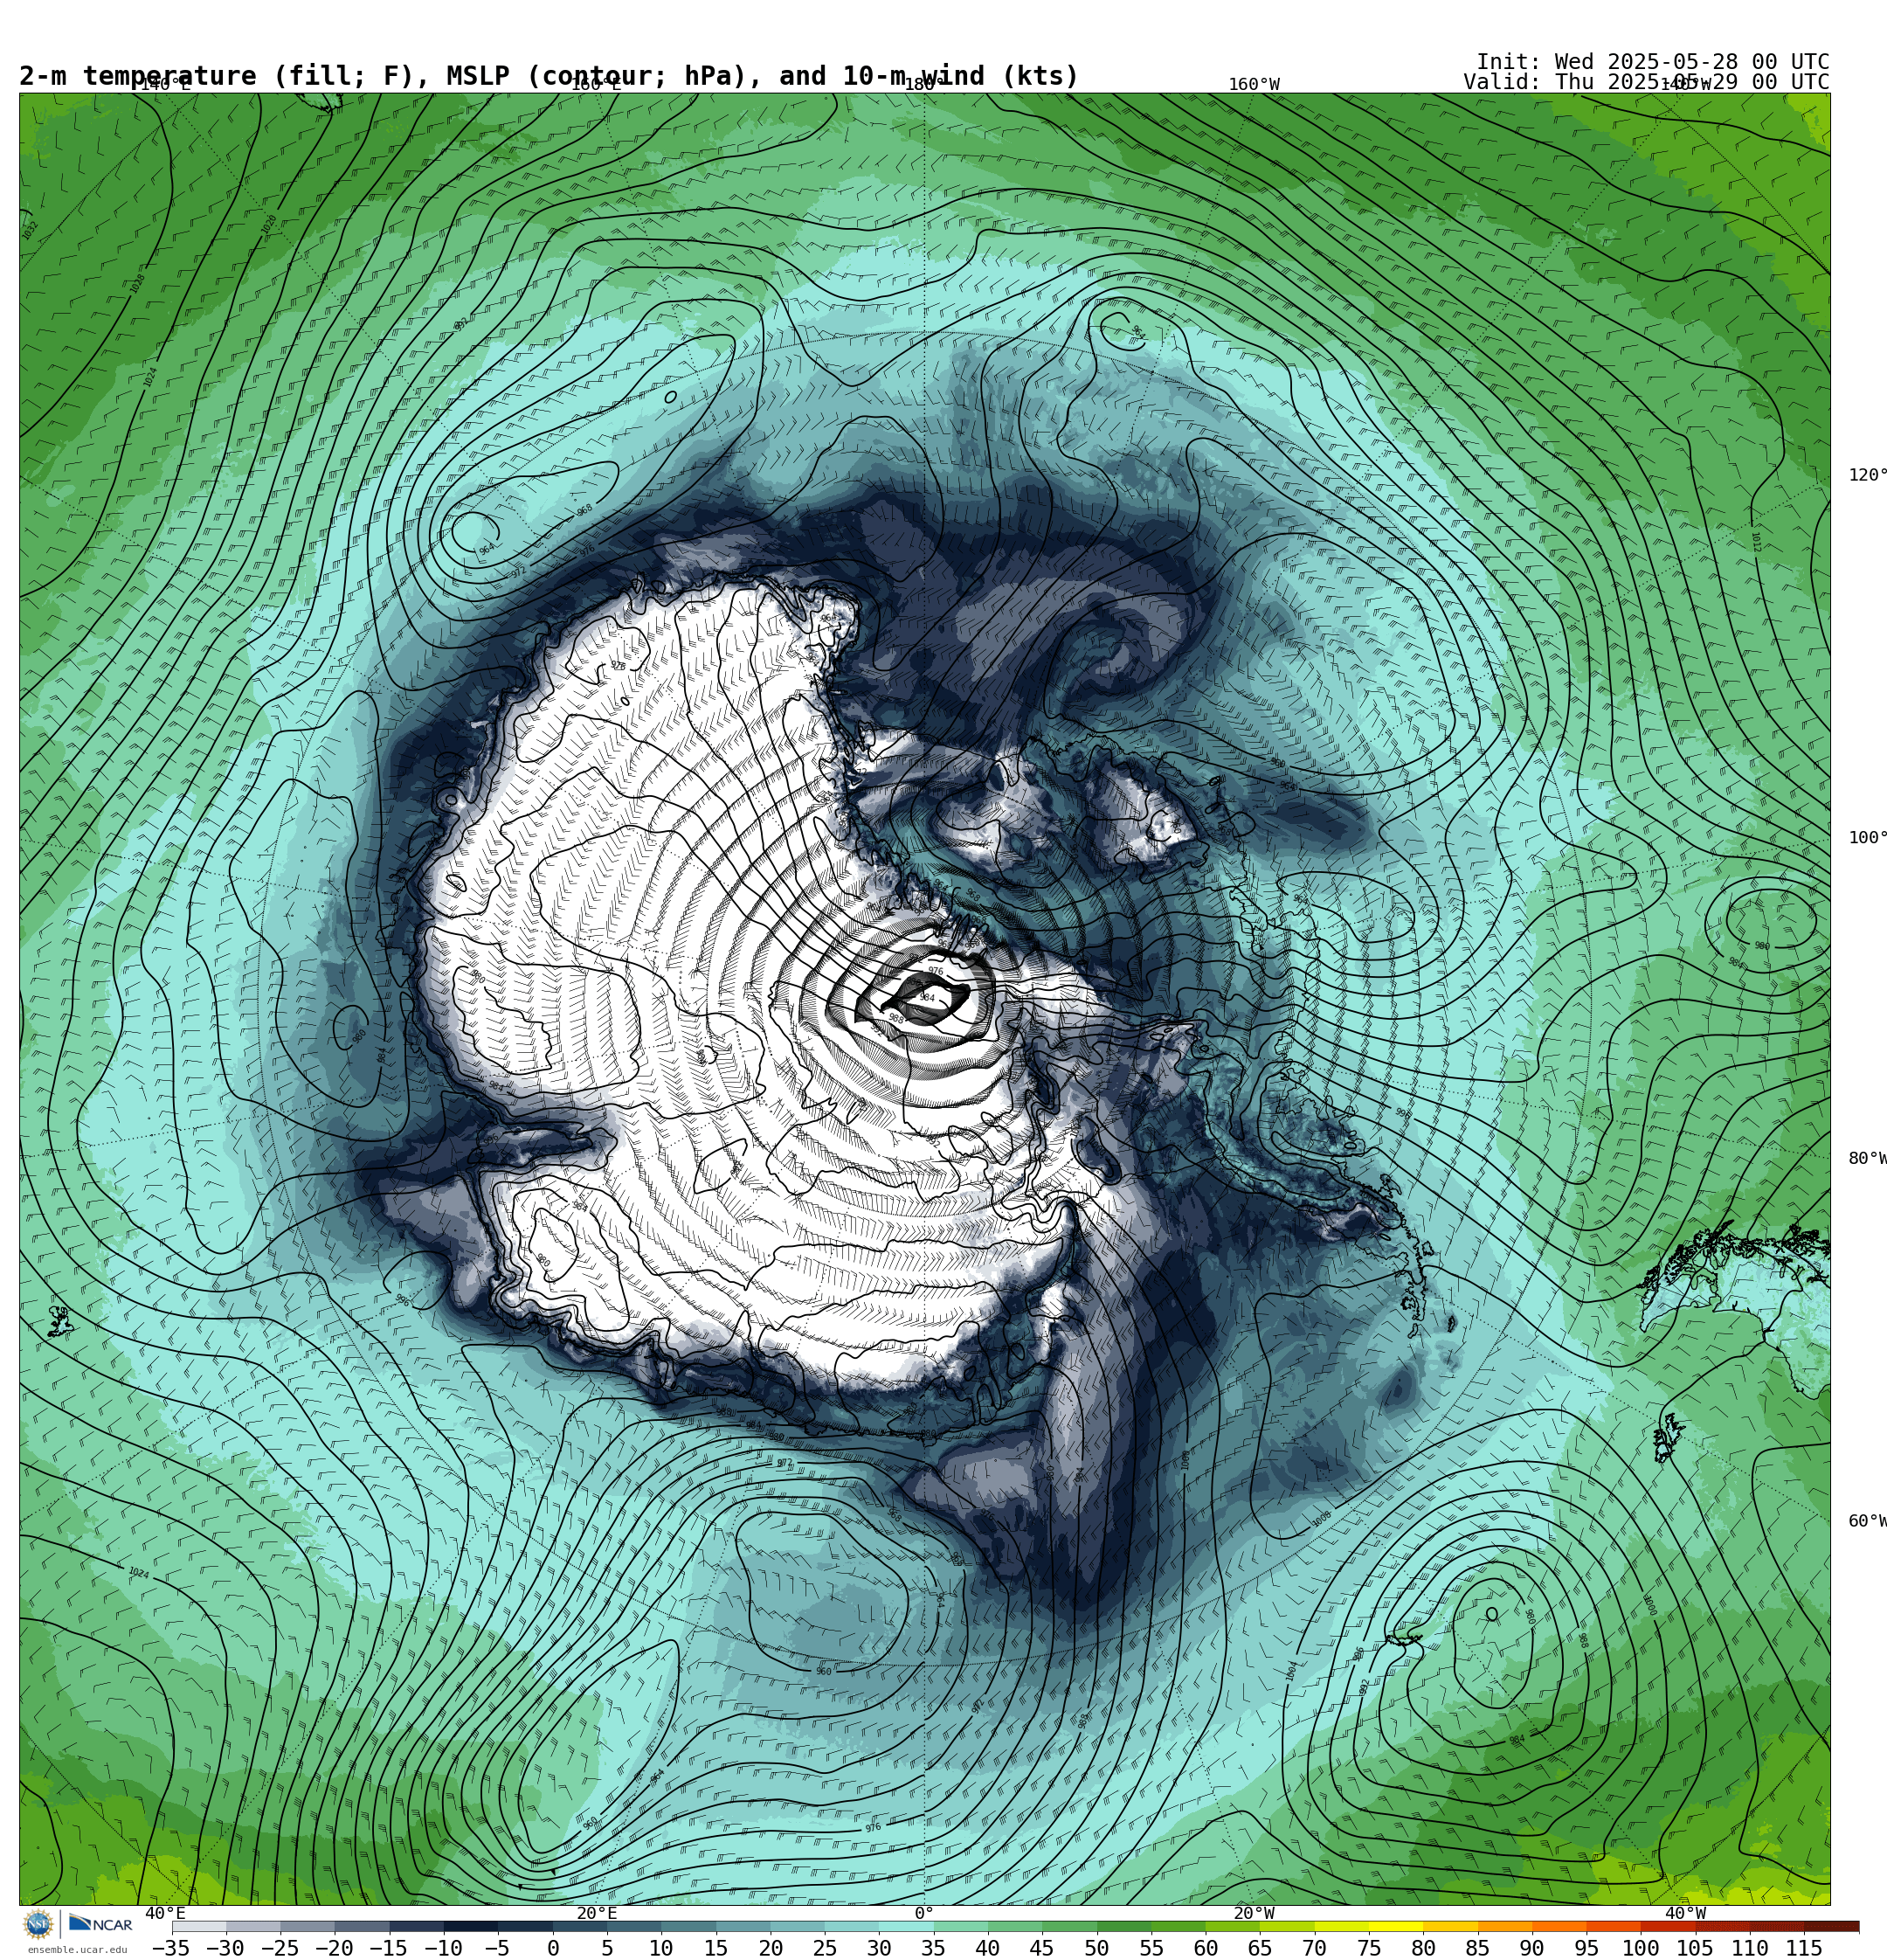The height and width of the screenshot is (1960, 1887).
Task: Click the '20°W' longitude label at bottom
Action: (x=1254, y=1913)
